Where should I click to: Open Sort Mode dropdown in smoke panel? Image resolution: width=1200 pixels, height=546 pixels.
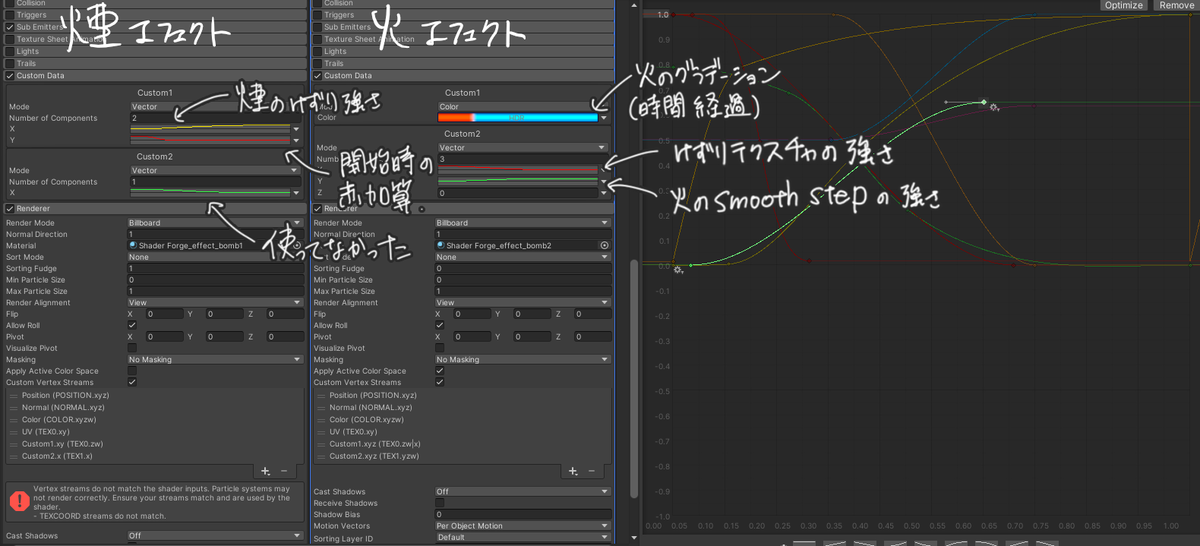click(215, 257)
